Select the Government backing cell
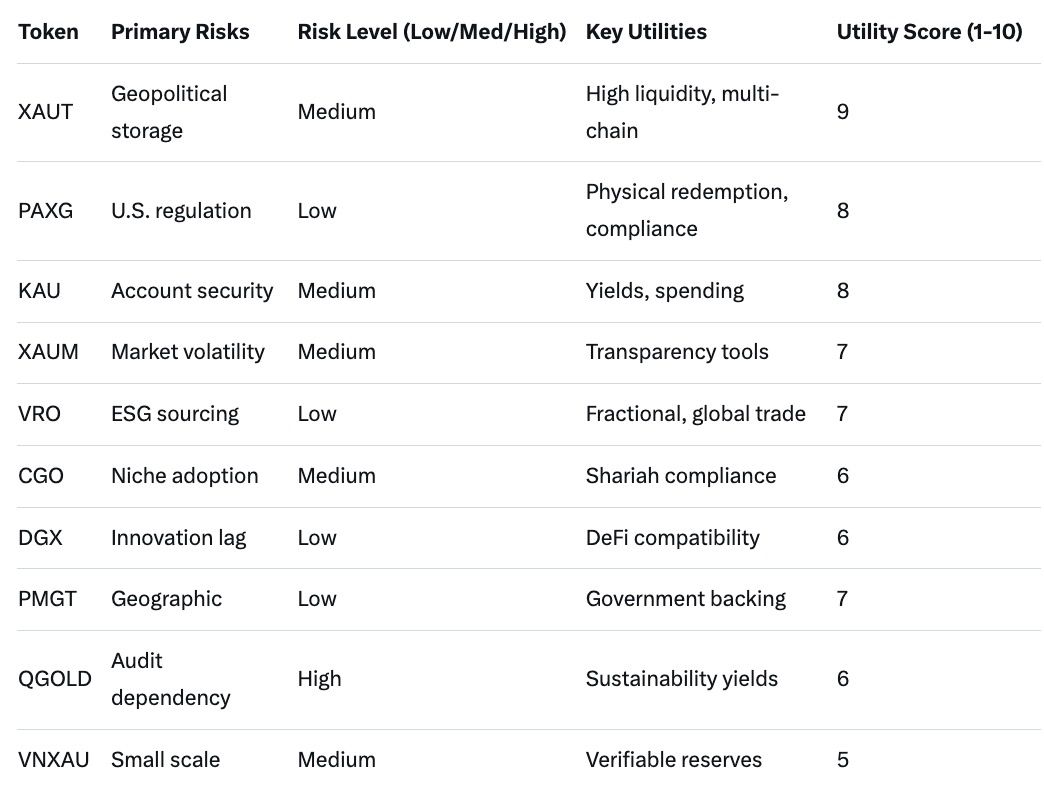1044x802 pixels. pyautogui.click(x=686, y=599)
